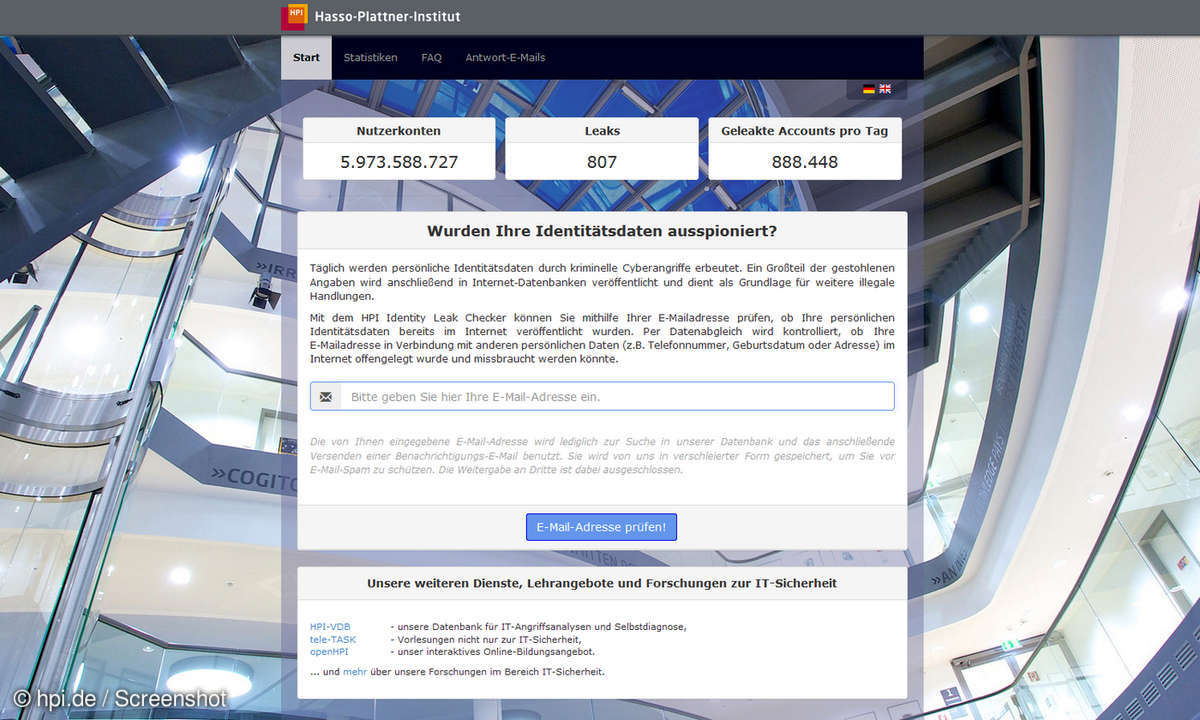
Task: Click the Nutzerkonten card heading
Action: point(399,131)
